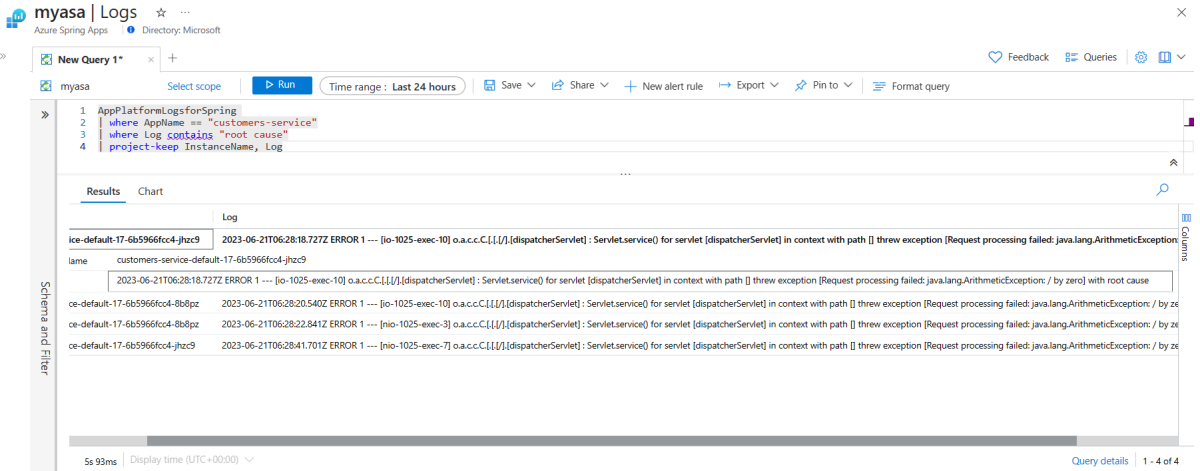1200x471 pixels.
Task: Add a new query tab with plus
Action: 172,58
